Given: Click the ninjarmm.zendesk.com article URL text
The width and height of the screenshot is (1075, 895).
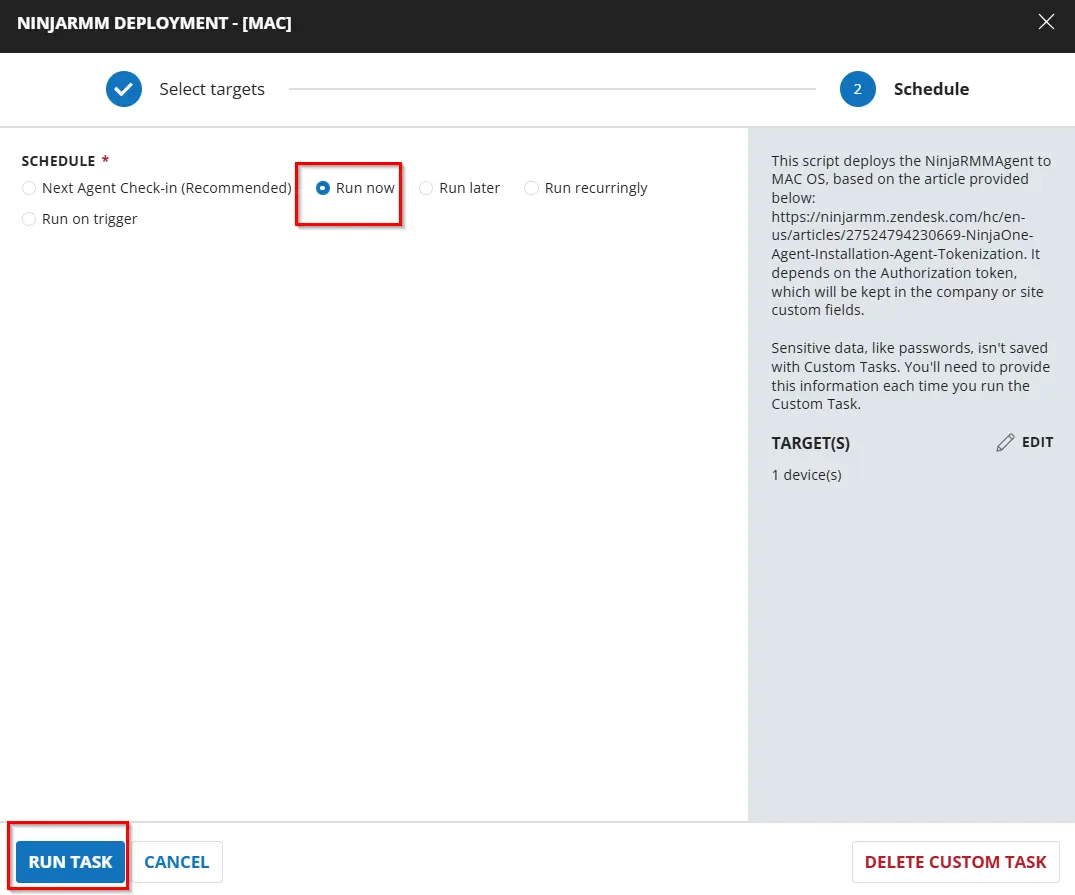Looking at the screenshot, I should tap(905, 235).
